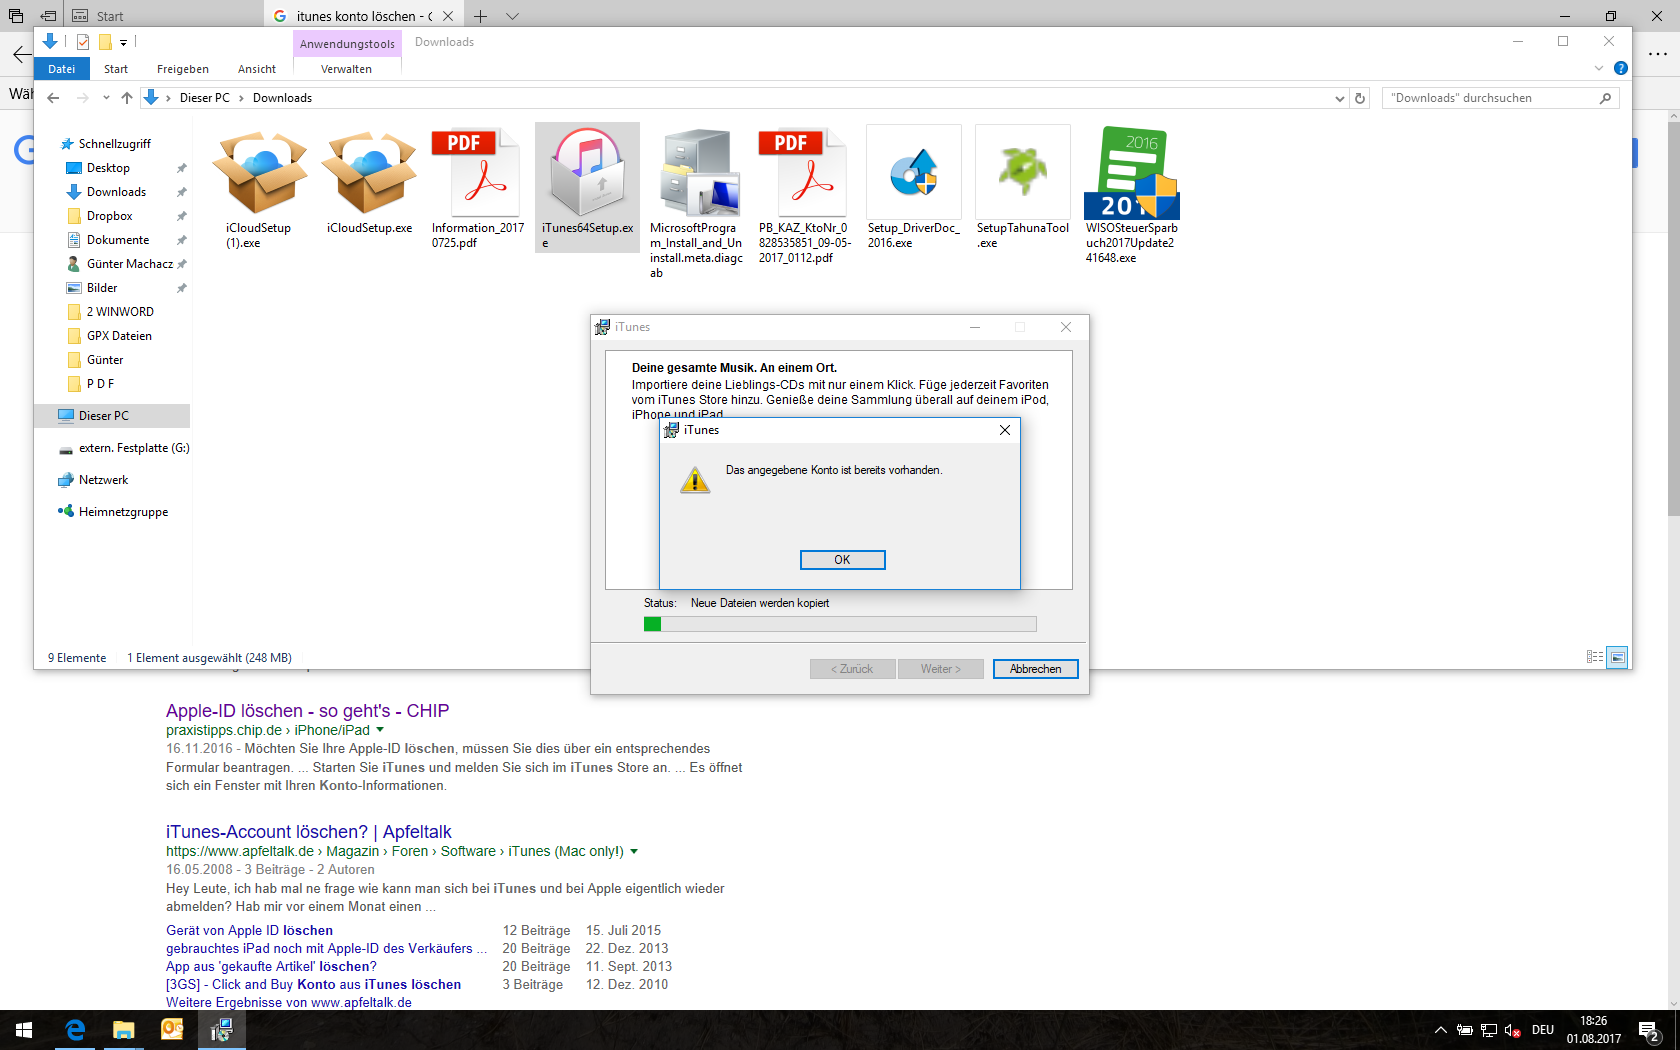Select Setup_DriverDoc_2016.exe file icon
Image resolution: width=1680 pixels, height=1050 pixels.
pos(914,174)
